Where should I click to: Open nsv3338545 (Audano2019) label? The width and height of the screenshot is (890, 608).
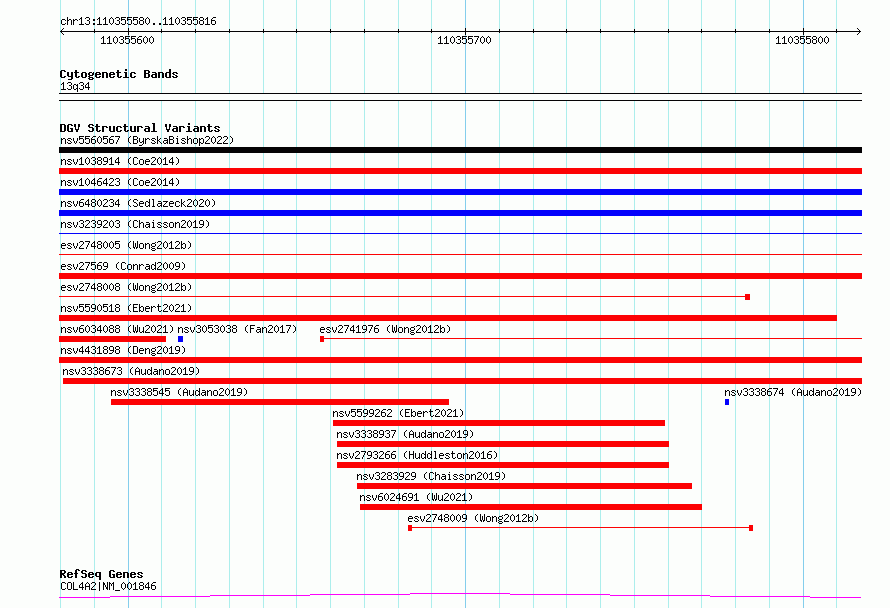tap(179, 392)
